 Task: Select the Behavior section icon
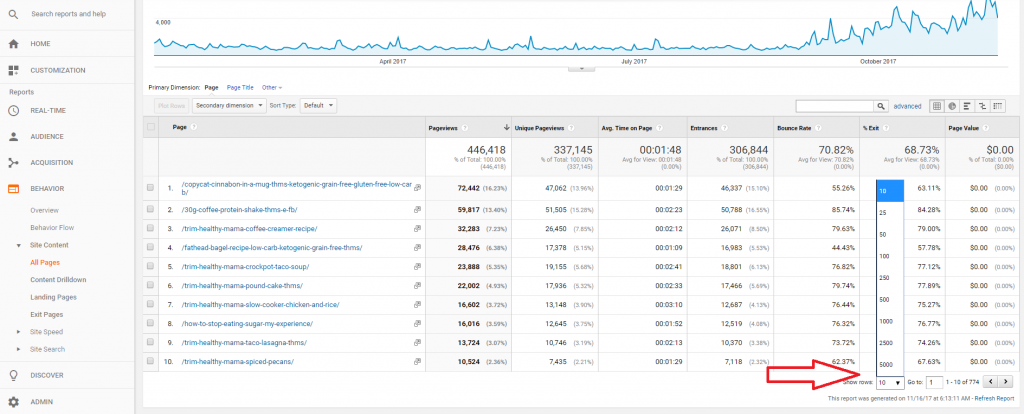click(13, 189)
